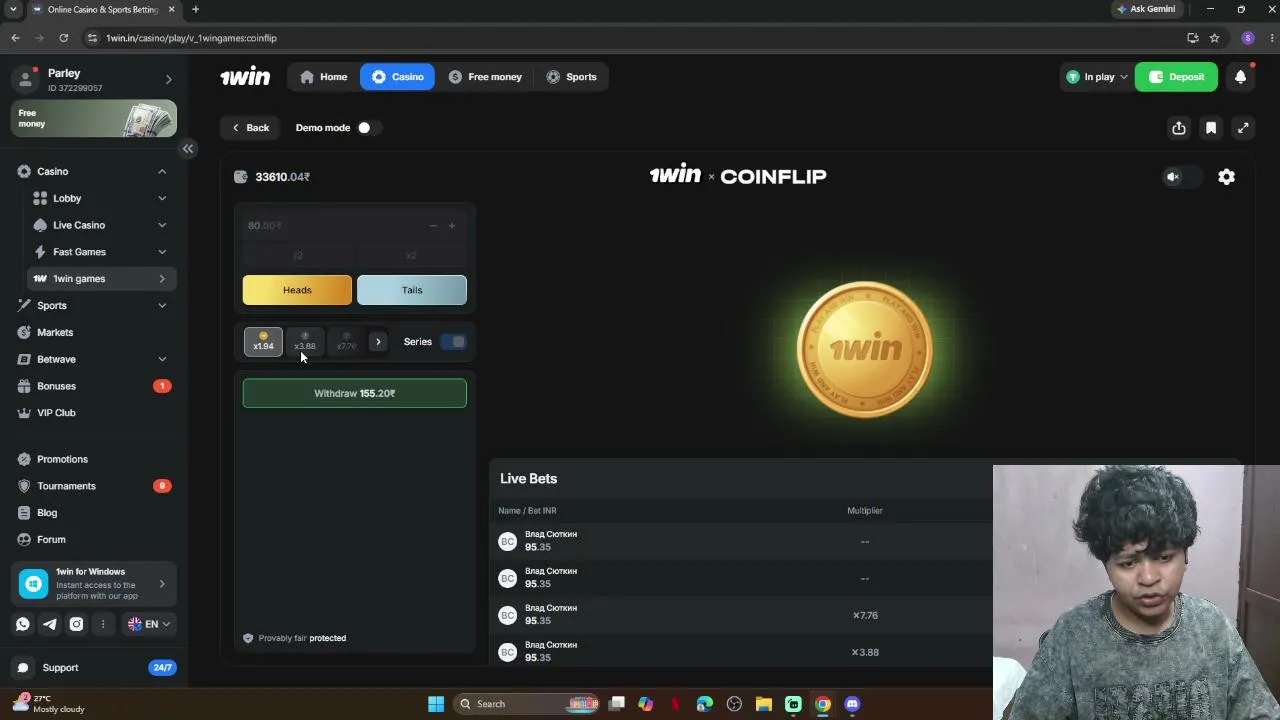Click the wallet balance icon
Viewport: 1280px width, 720px height.
point(240,177)
